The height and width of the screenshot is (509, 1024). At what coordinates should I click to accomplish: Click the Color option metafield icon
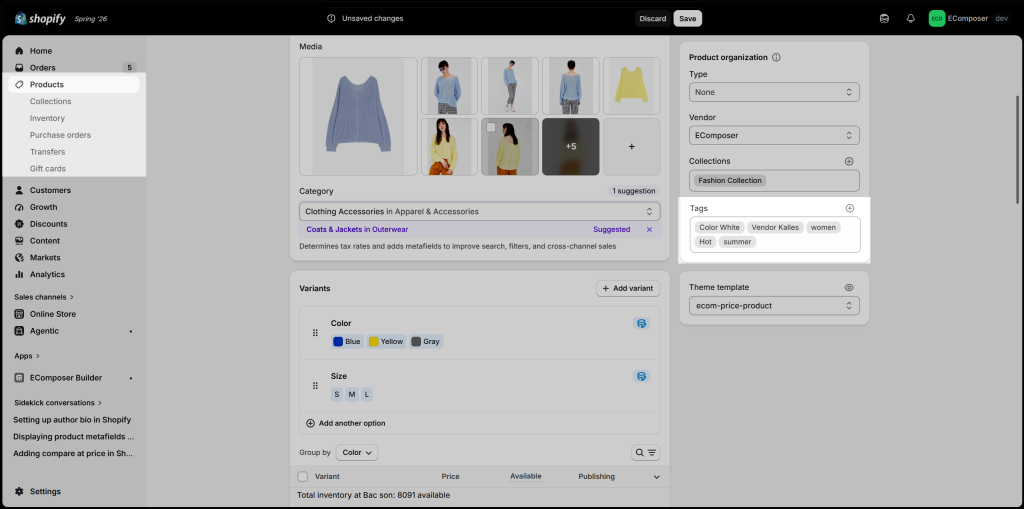641,323
